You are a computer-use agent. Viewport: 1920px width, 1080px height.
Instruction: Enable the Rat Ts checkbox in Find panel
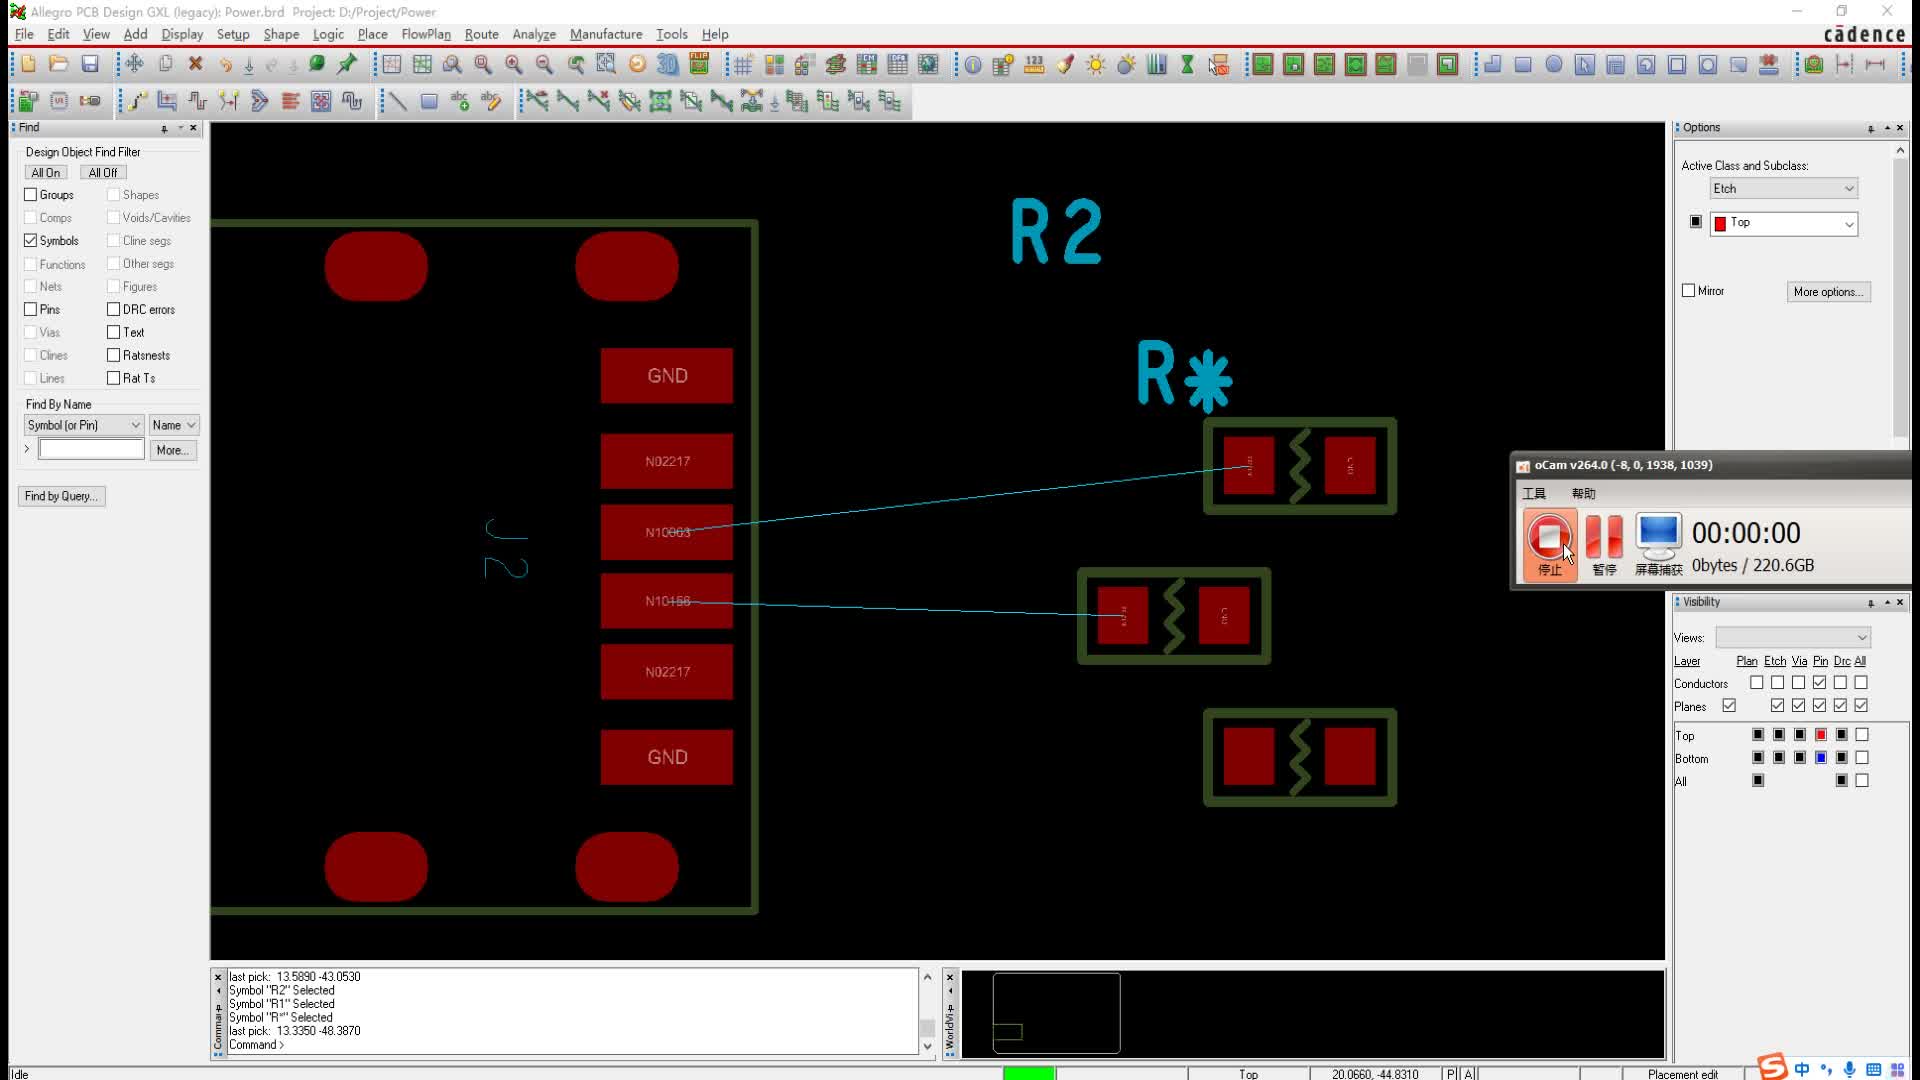[115, 378]
